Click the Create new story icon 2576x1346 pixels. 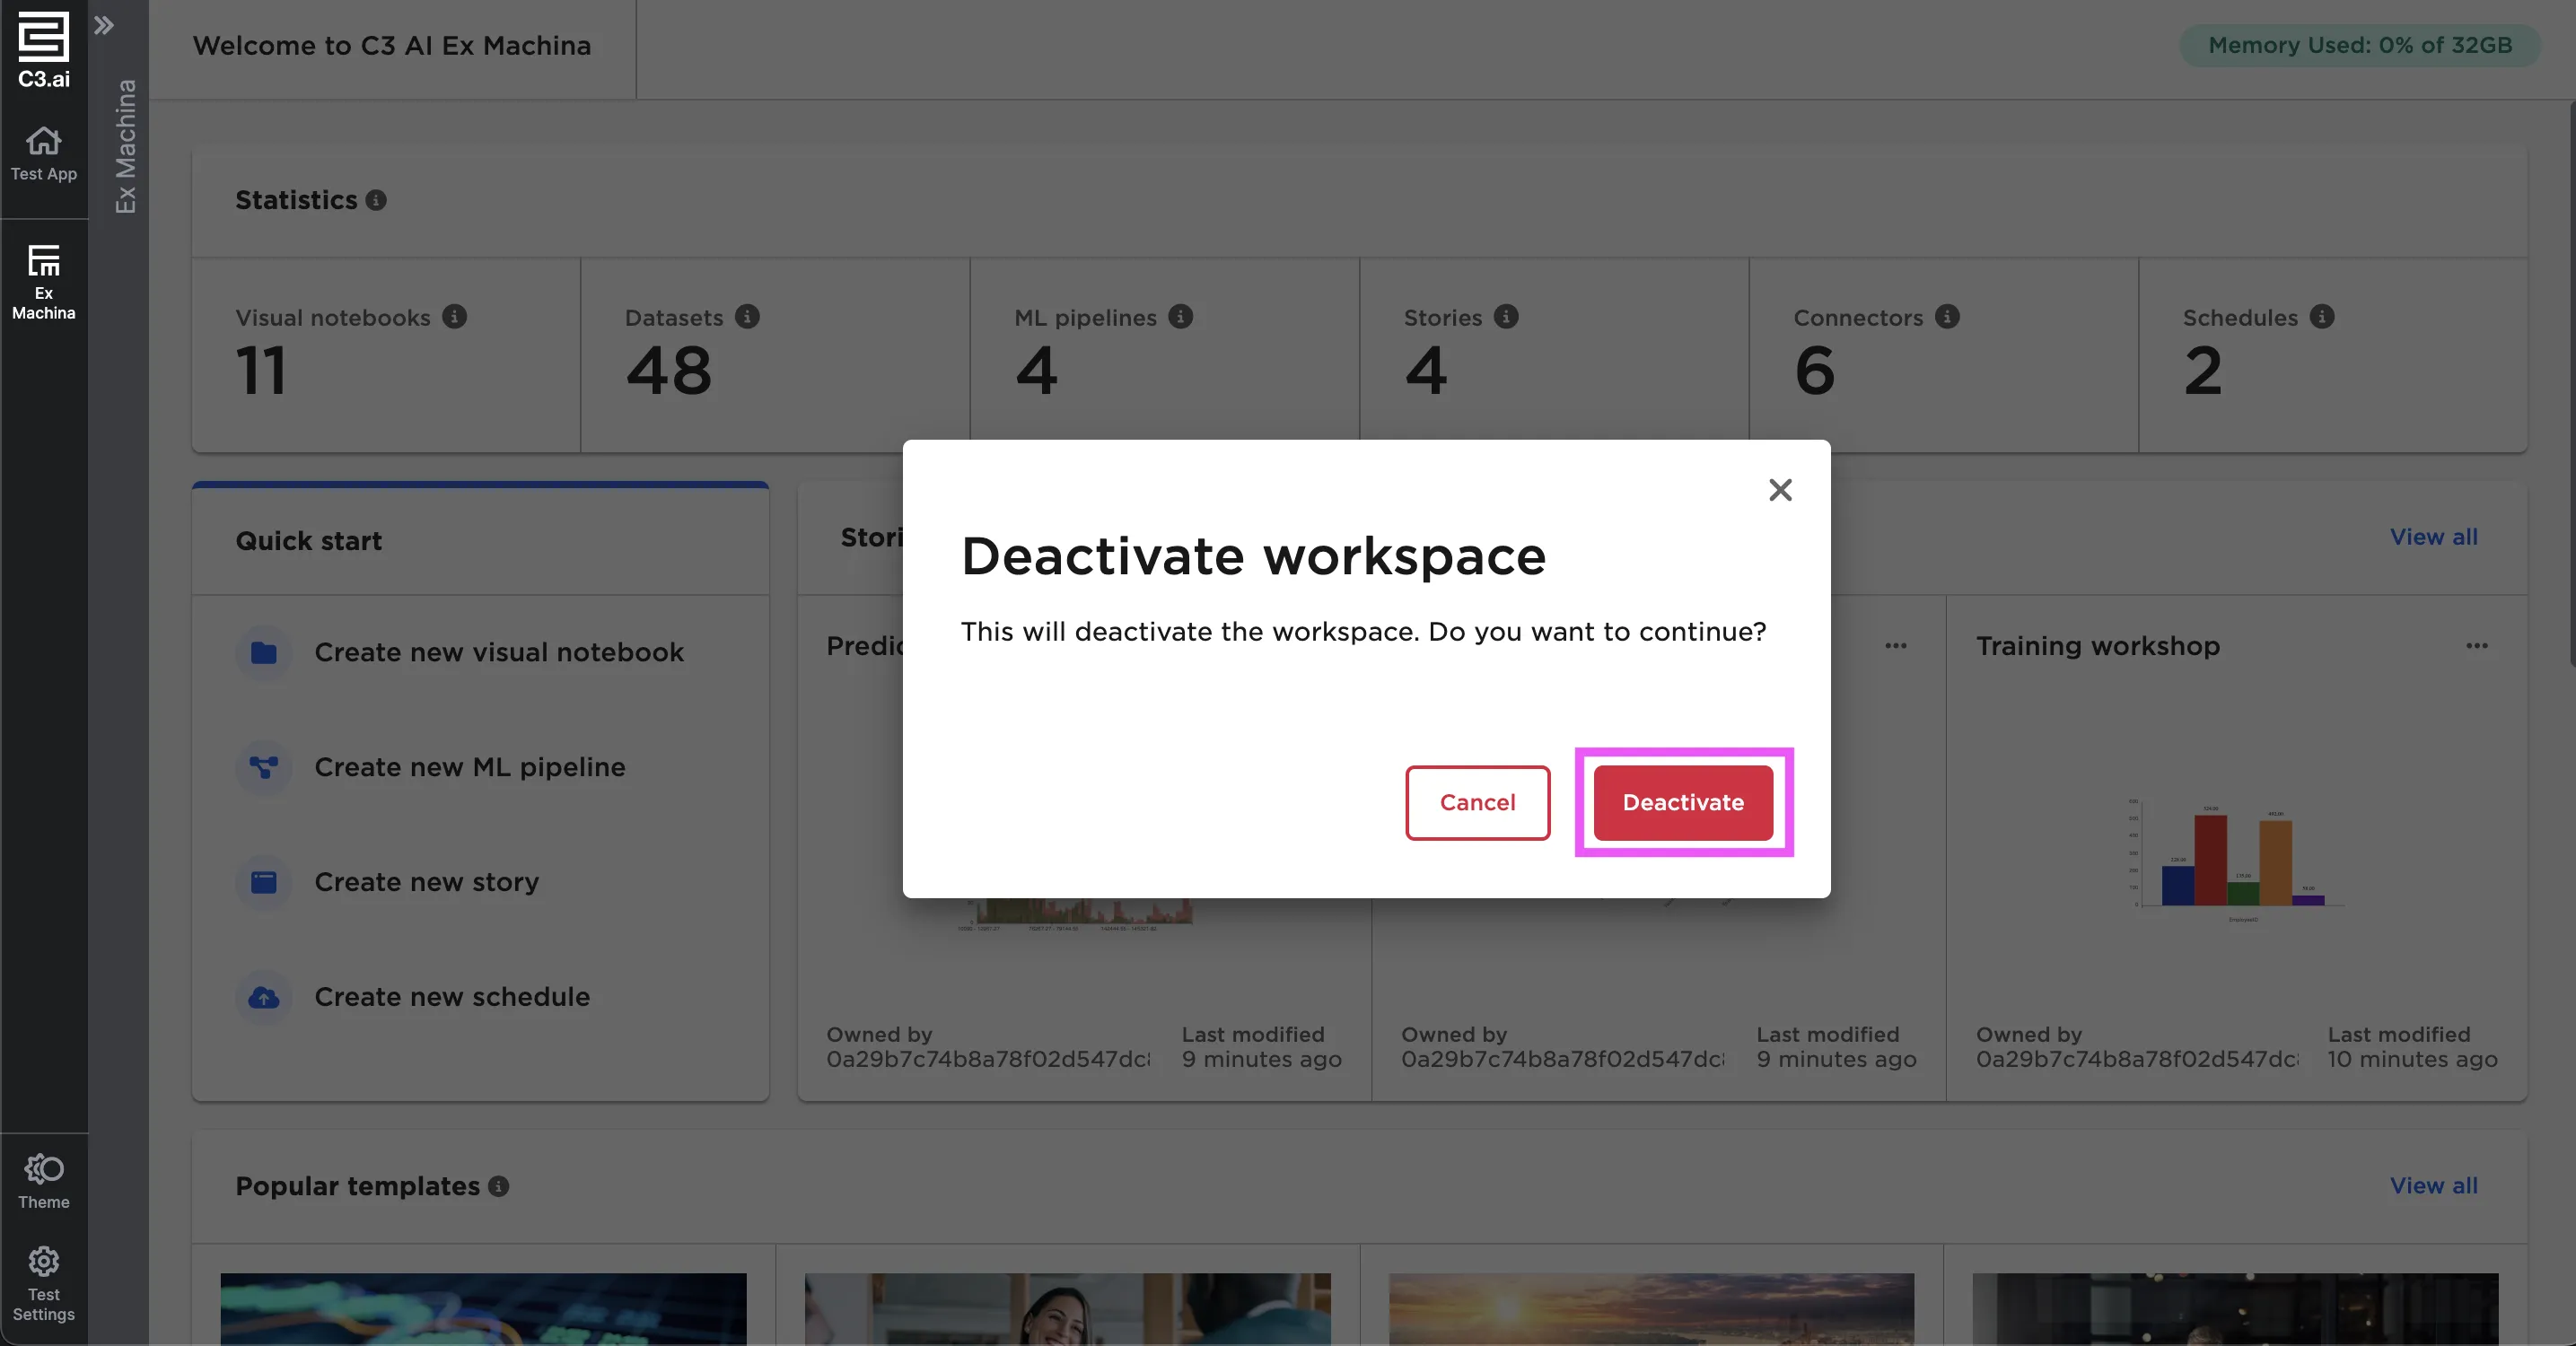[262, 883]
